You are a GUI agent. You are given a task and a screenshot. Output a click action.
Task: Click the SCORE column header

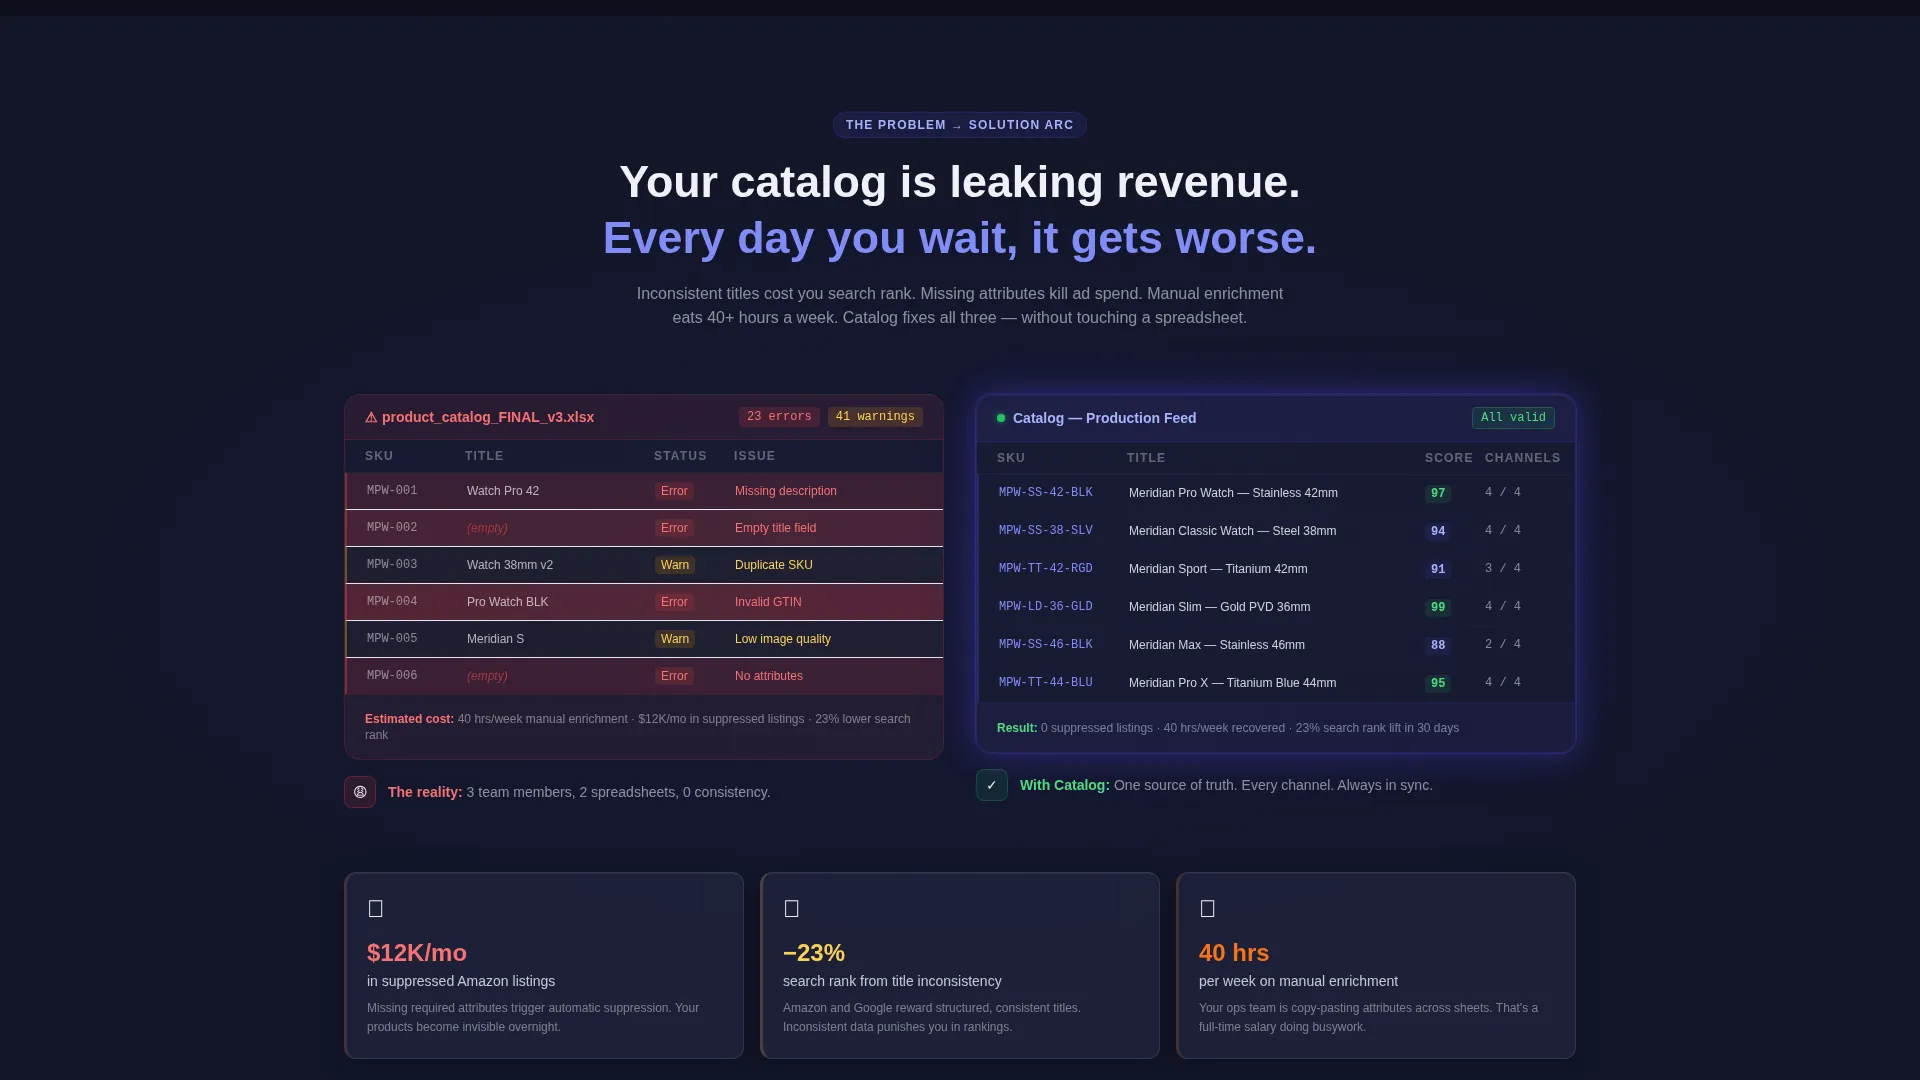coord(1449,458)
